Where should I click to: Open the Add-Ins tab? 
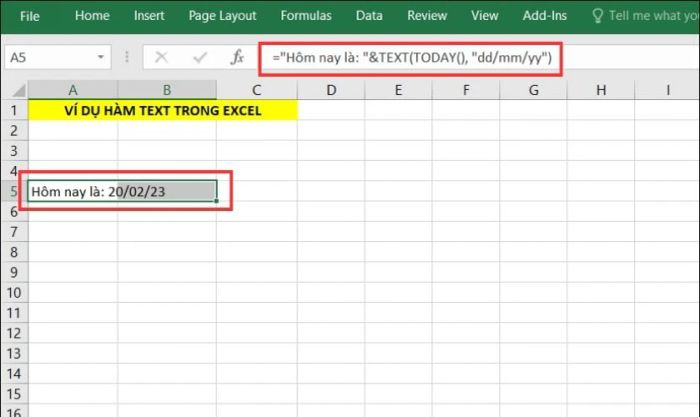coord(545,16)
